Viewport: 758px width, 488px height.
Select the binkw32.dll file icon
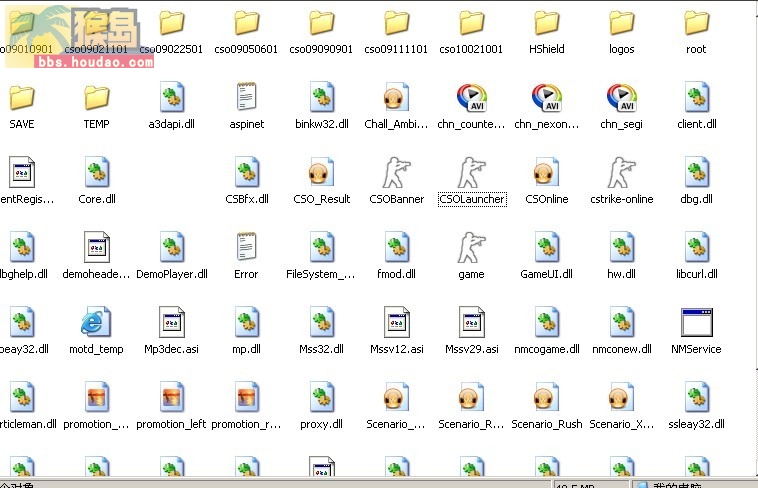pyautogui.click(x=321, y=98)
